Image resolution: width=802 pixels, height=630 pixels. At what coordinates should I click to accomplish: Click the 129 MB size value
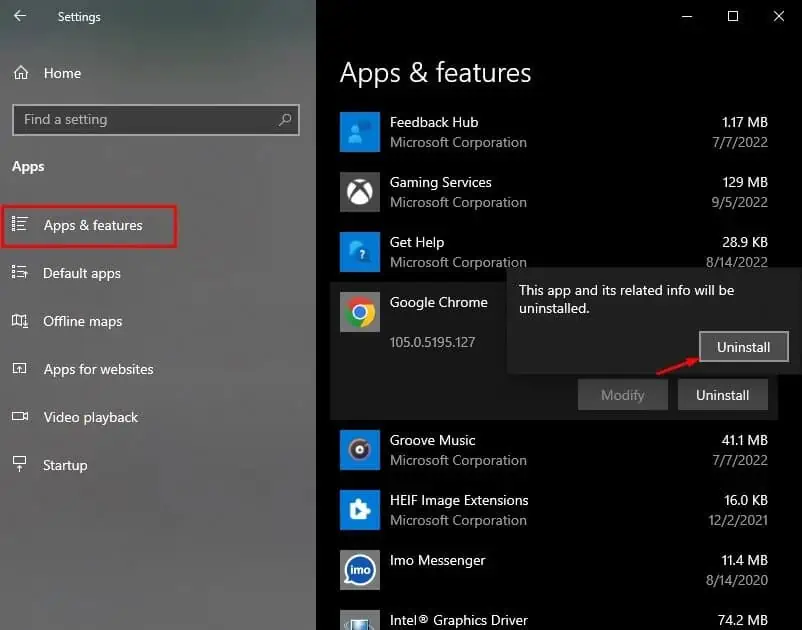click(x=745, y=182)
